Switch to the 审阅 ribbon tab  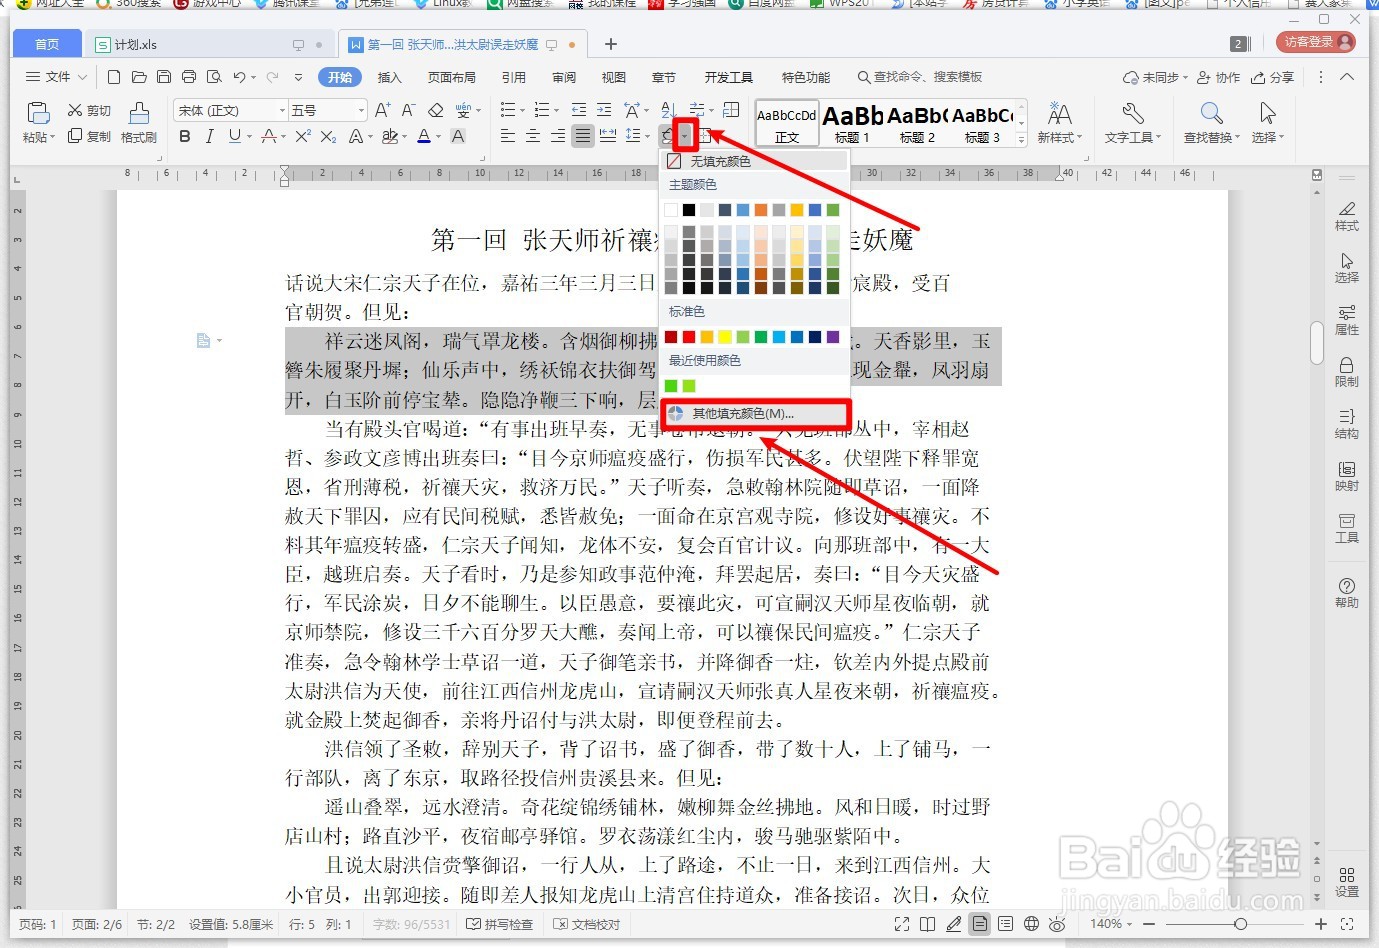tap(563, 76)
